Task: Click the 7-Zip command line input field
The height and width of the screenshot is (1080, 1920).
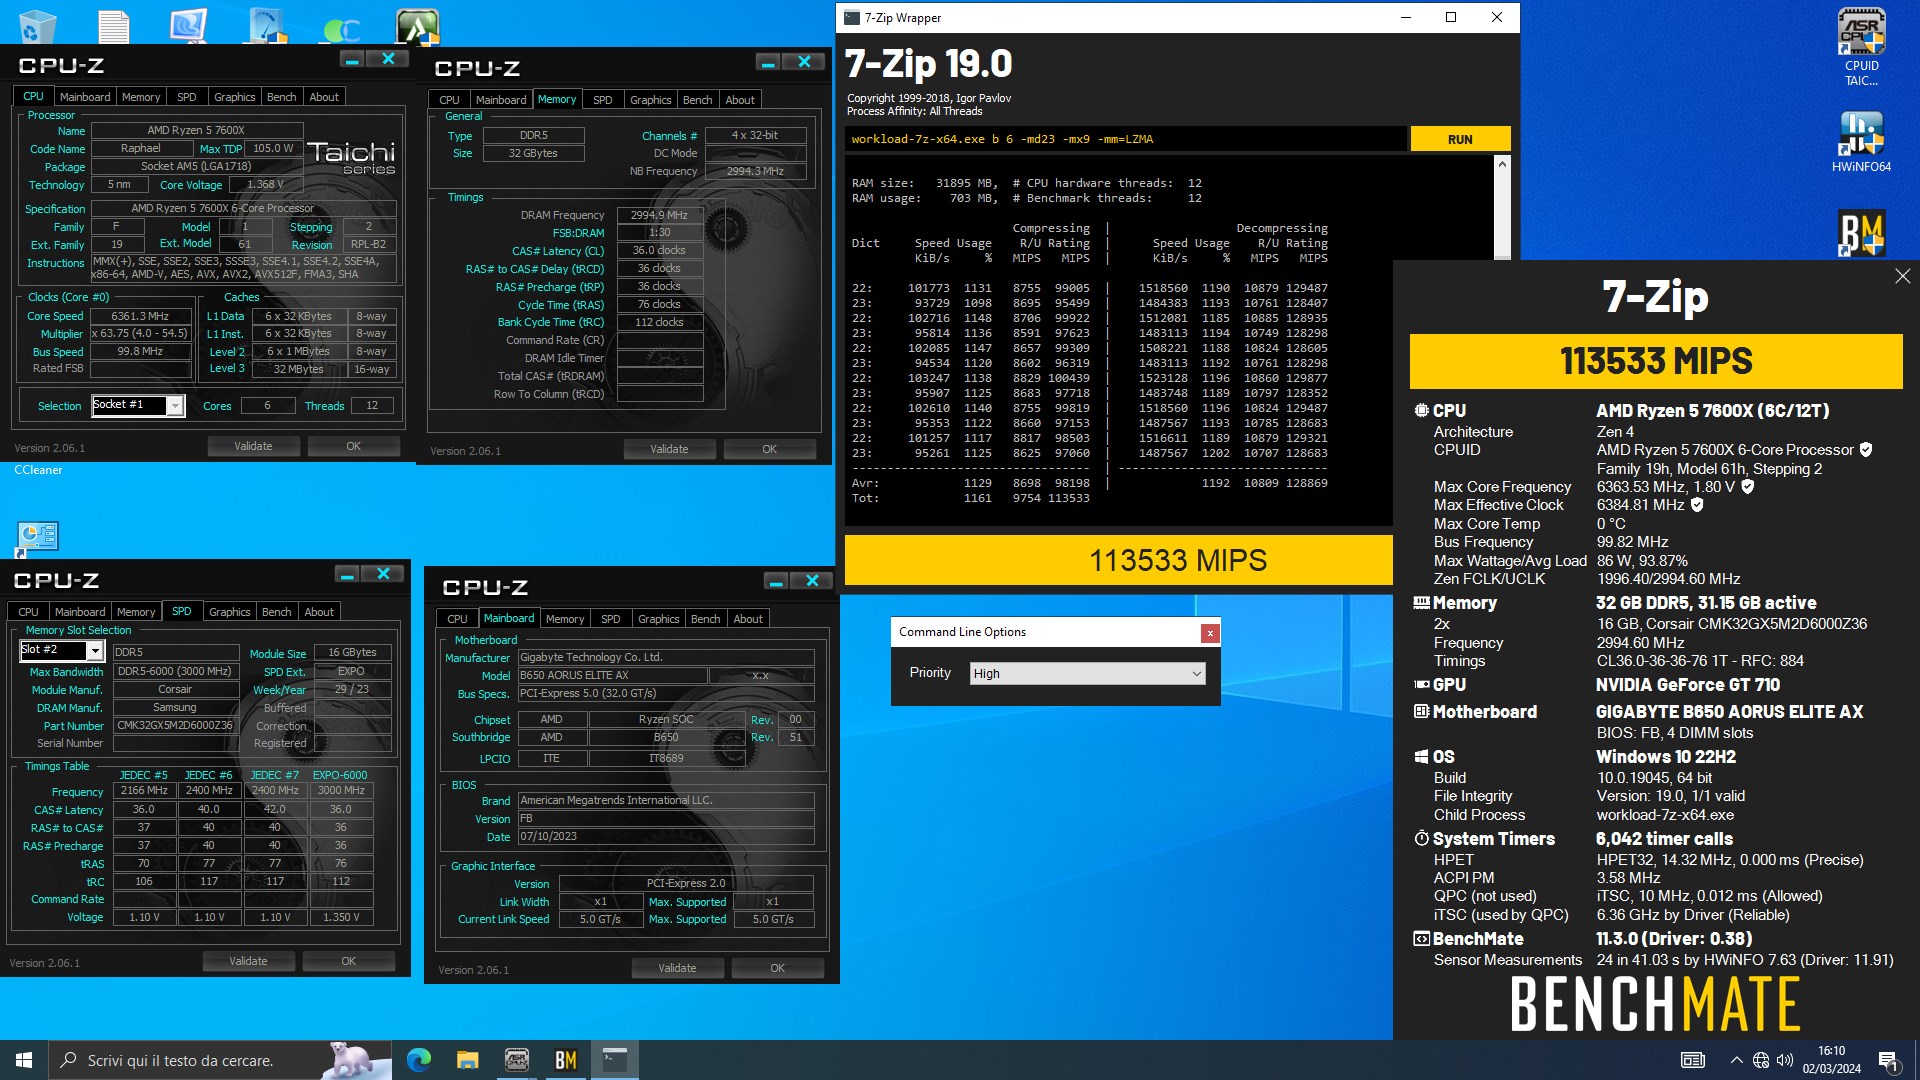Action: click(x=1126, y=139)
